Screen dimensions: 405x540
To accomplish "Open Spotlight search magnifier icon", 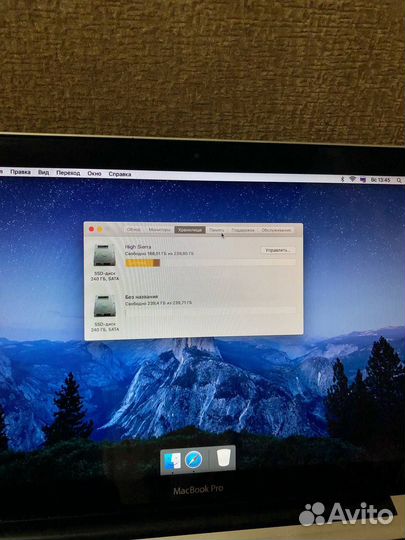I will coord(399,180).
